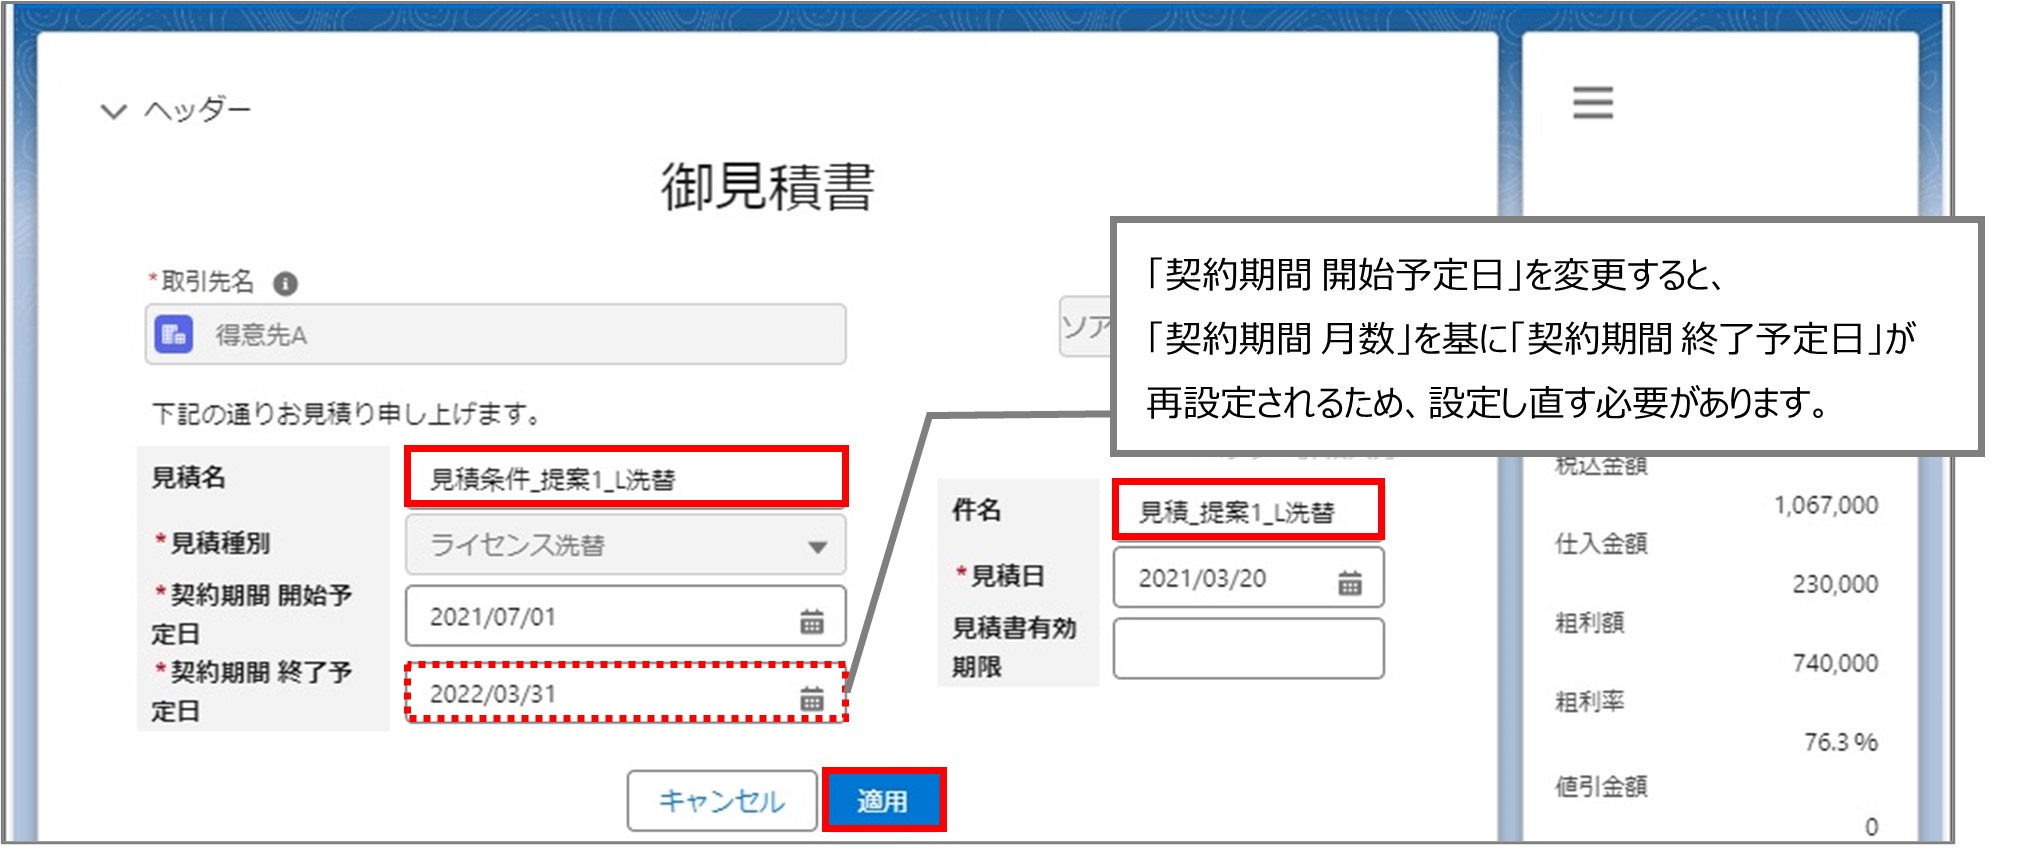Click the empty 見積書有効期限 field
This screenshot has width=2027, height=850.
[1248, 648]
